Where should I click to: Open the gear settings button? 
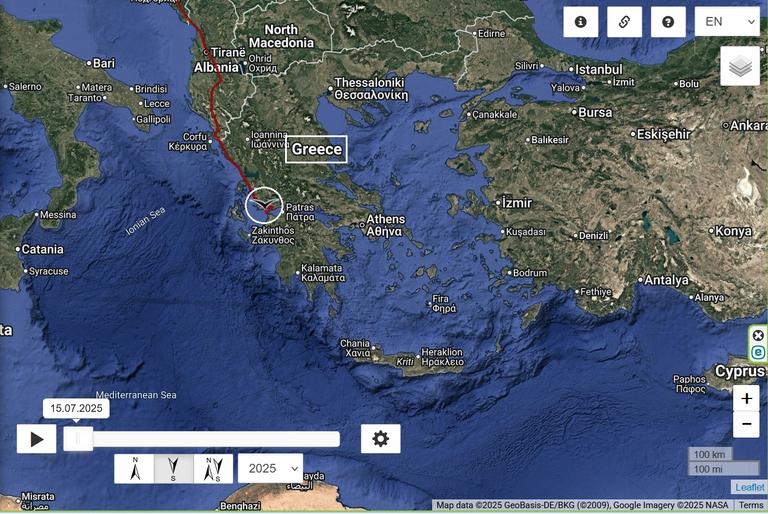[381, 439]
